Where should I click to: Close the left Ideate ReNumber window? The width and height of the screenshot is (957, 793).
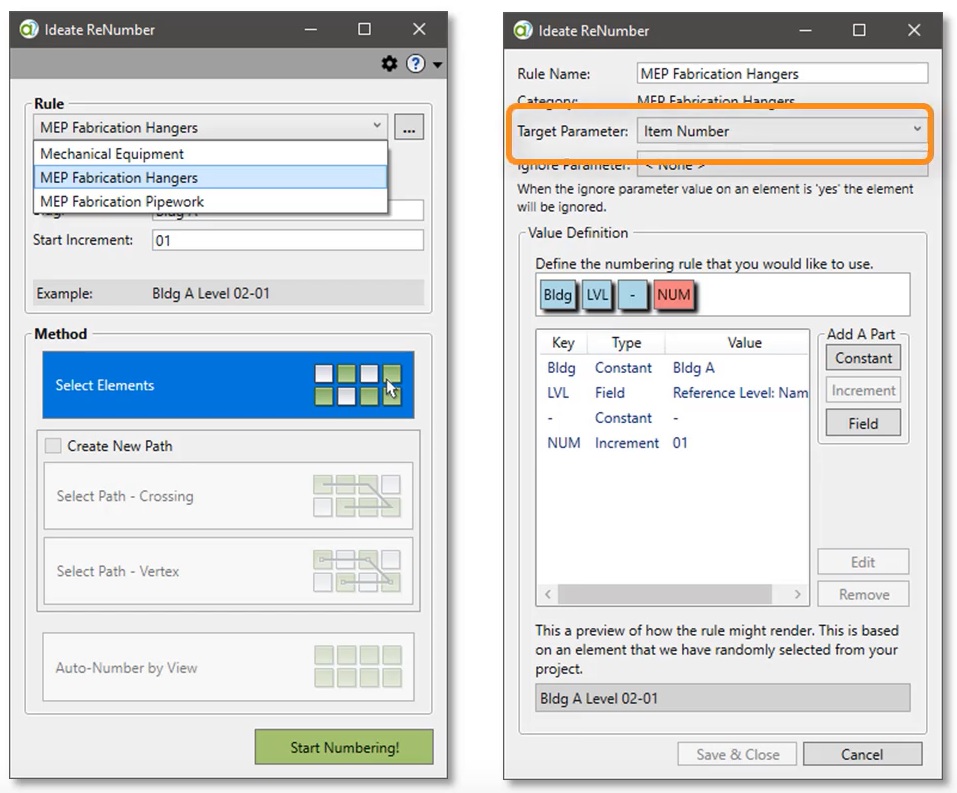point(419,29)
